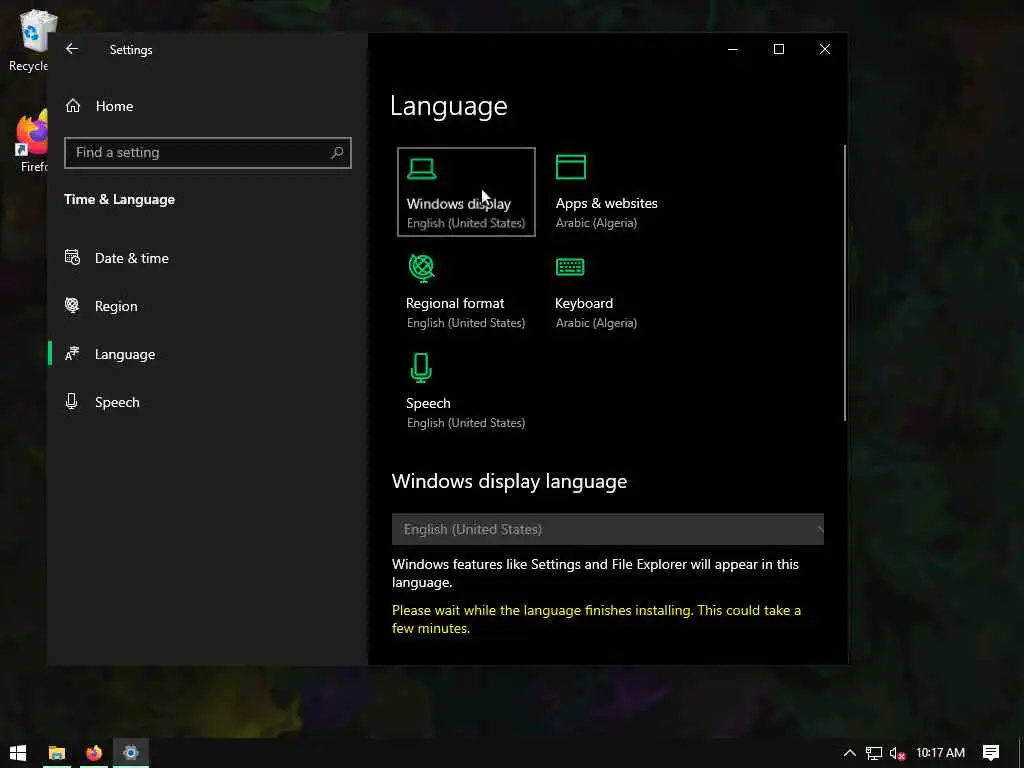The height and width of the screenshot is (768, 1024).
Task: Click the Home house icon
Action: [73, 106]
